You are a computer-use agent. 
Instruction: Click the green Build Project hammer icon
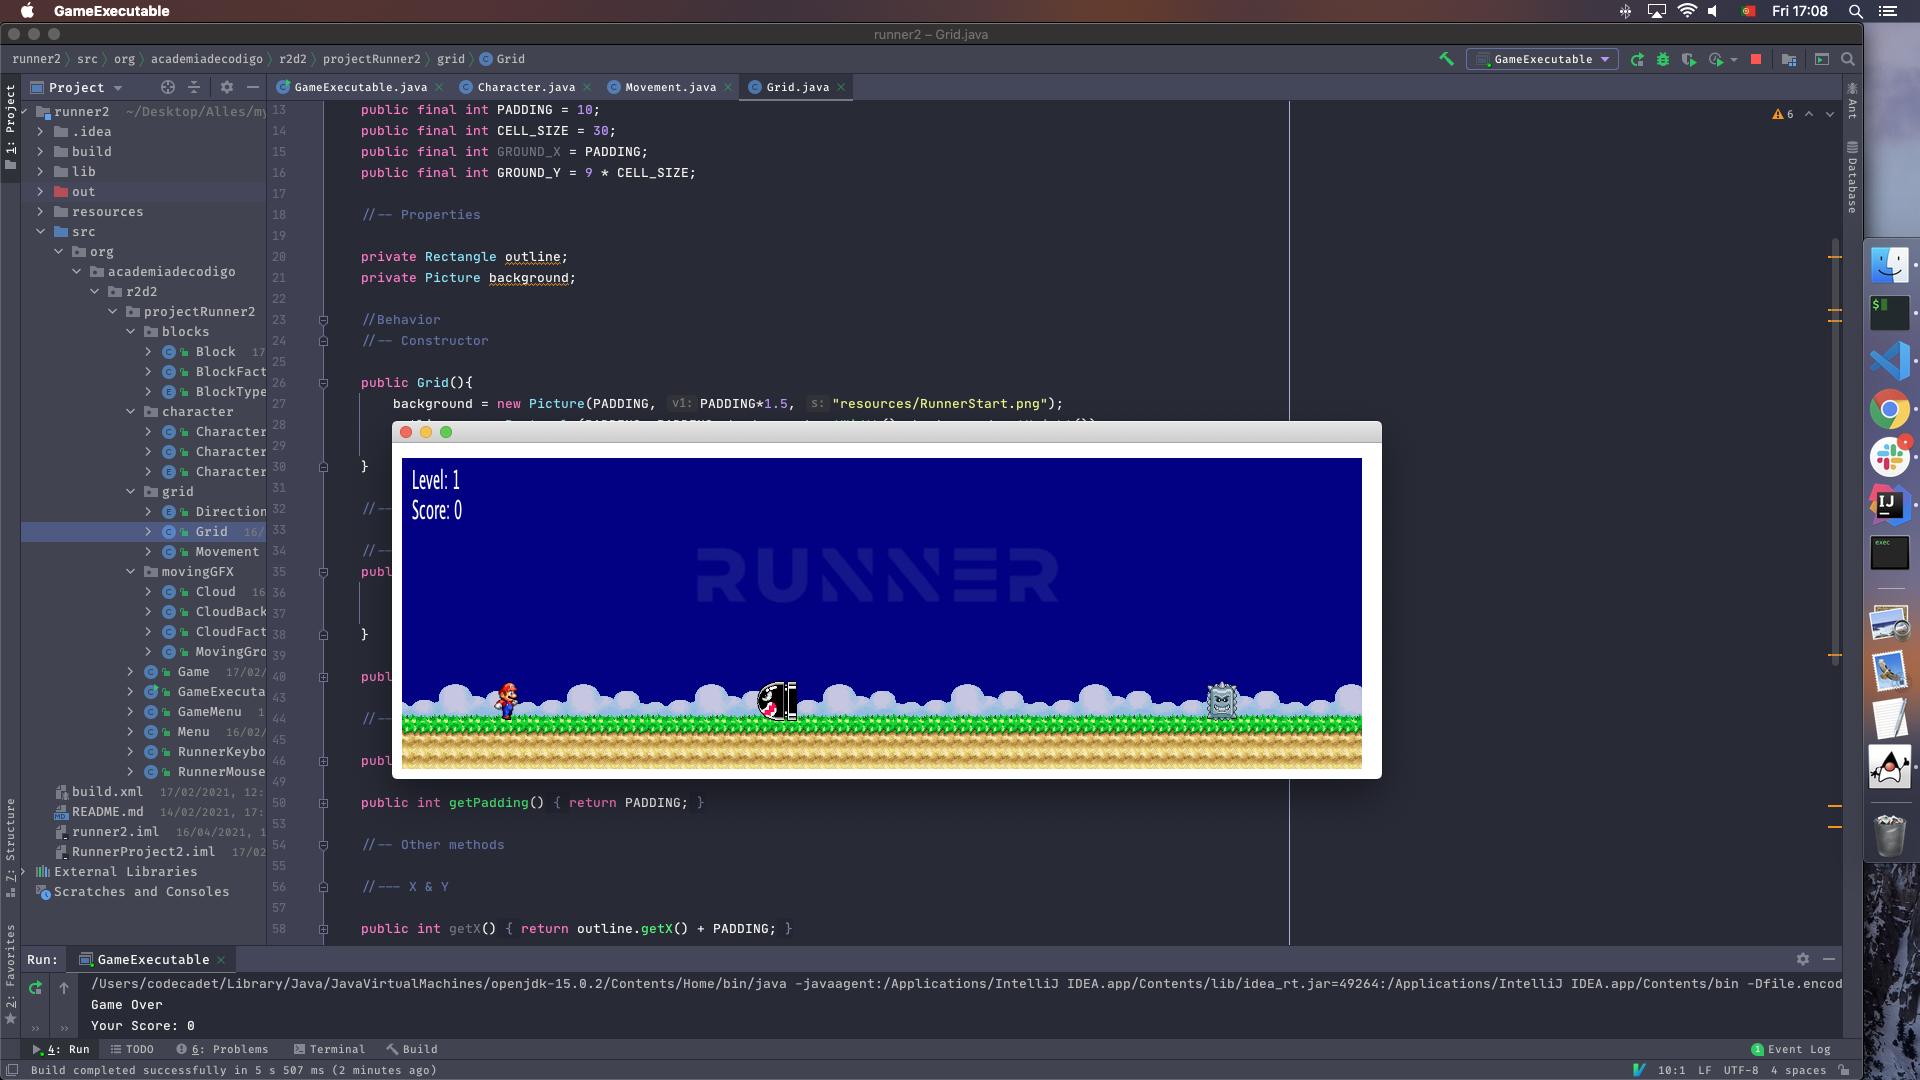1446,59
